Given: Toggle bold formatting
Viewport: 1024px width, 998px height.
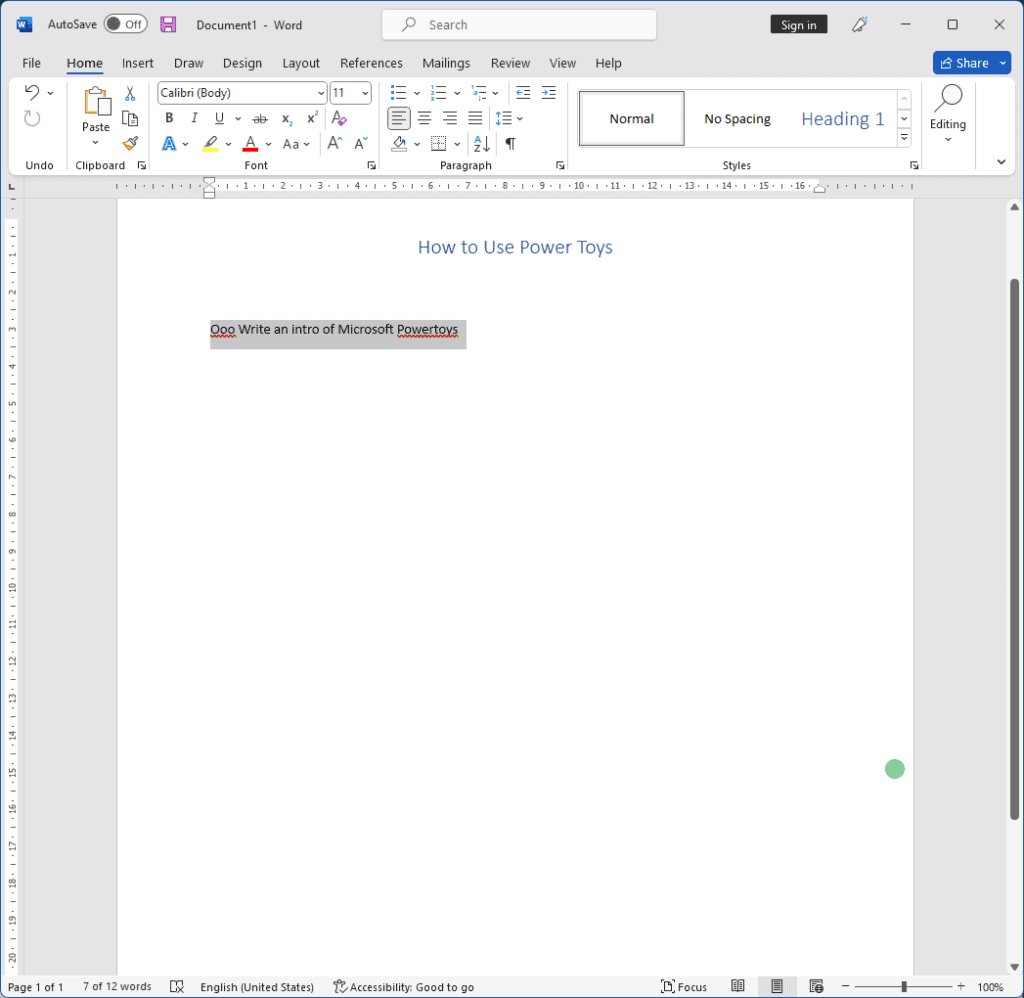Looking at the screenshot, I should (x=169, y=118).
